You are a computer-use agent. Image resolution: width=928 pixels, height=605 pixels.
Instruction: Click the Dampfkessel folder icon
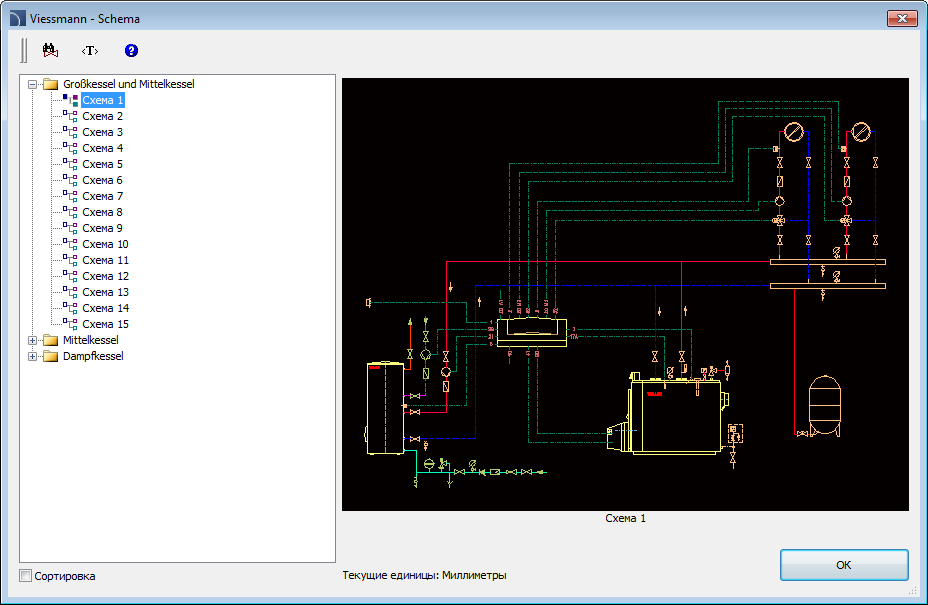click(51, 356)
